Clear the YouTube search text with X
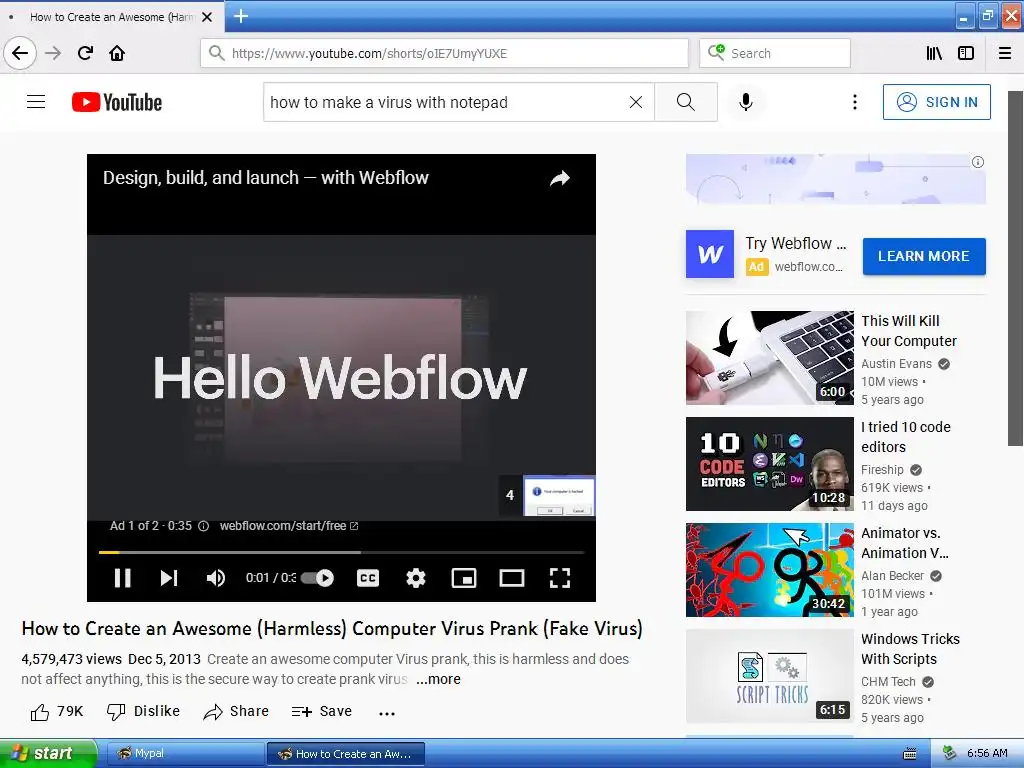This screenshot has width=1024, height=768. [x=635, y=102]
